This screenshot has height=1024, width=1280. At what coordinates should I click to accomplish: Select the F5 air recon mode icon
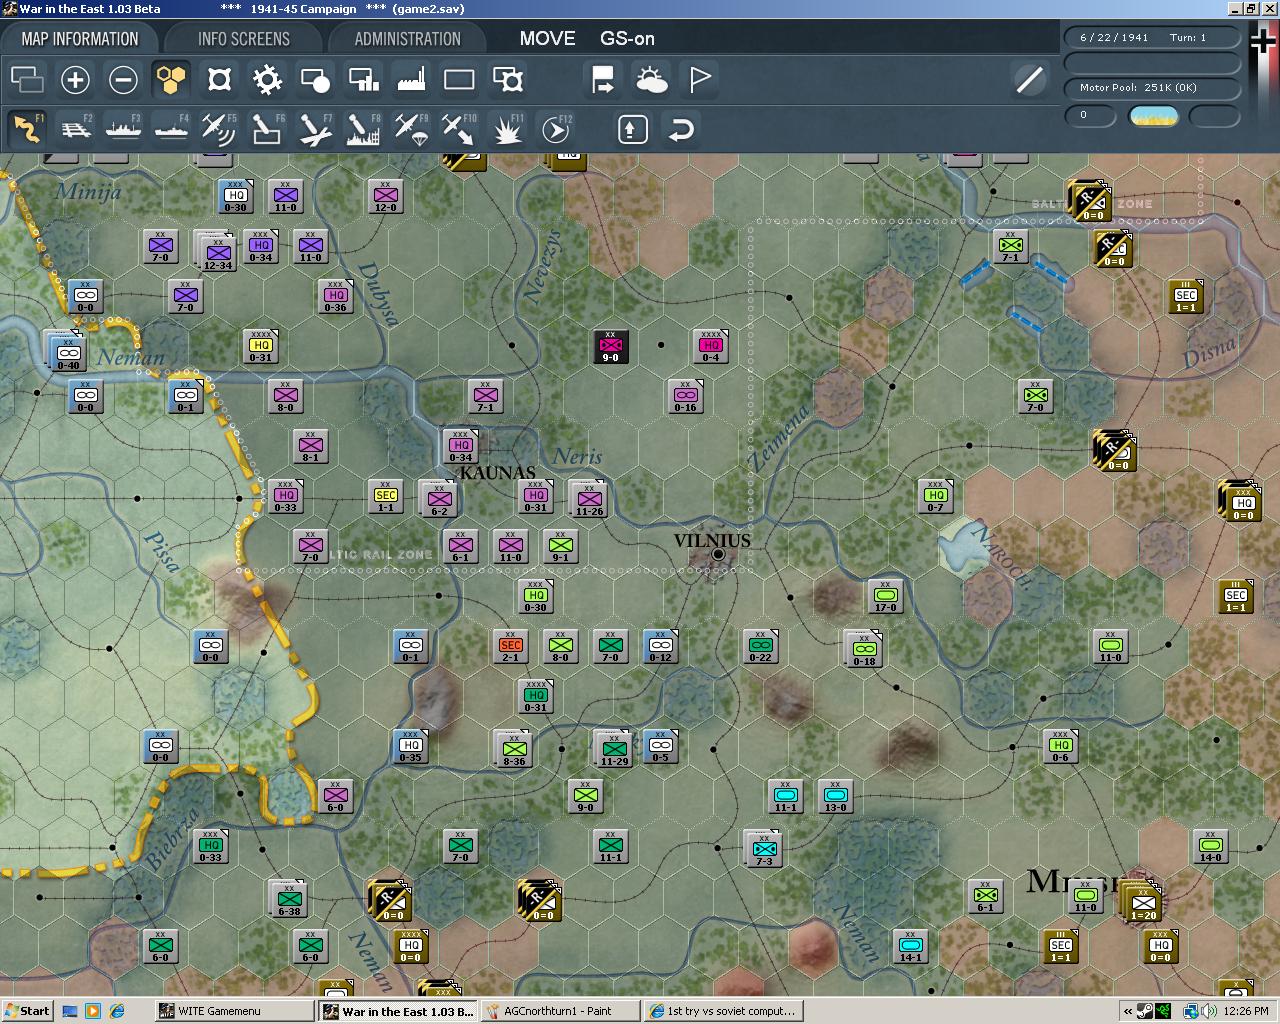pos(219,128)
